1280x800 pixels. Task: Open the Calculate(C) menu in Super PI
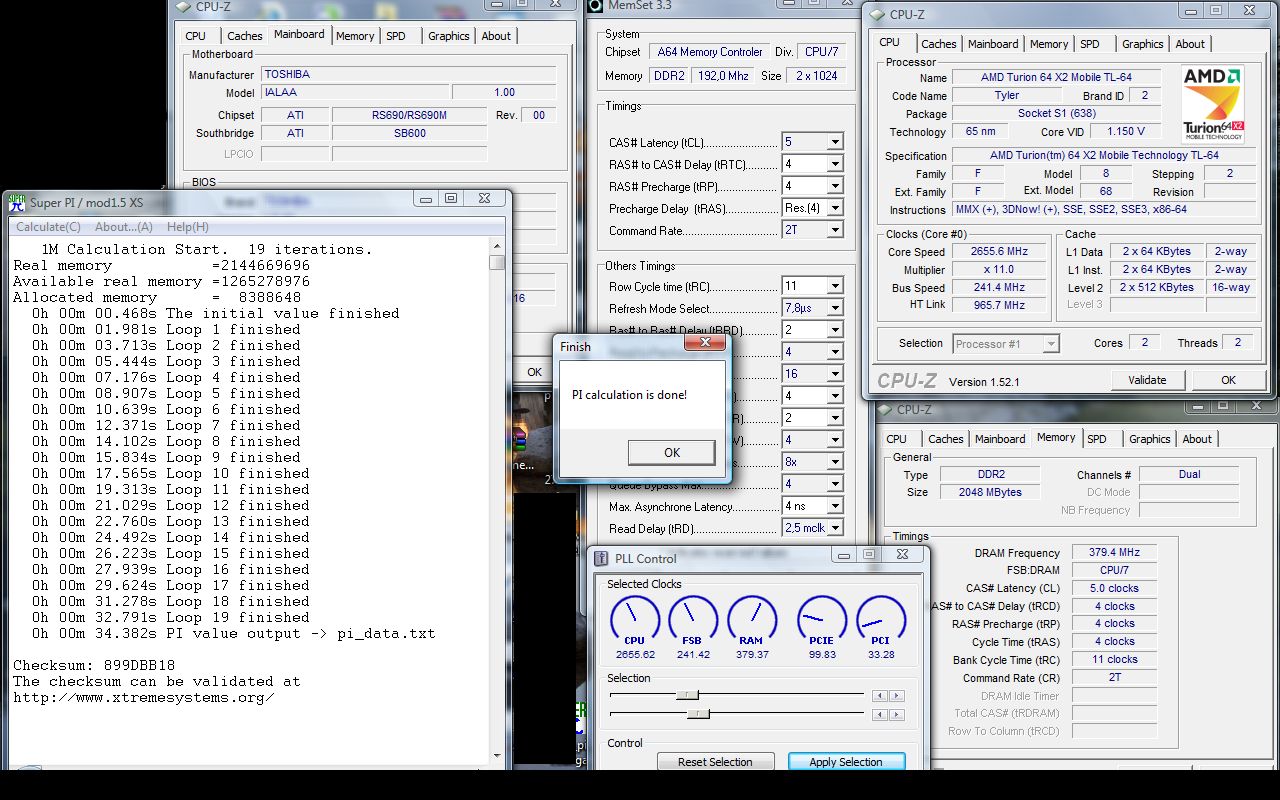[49, 227]
